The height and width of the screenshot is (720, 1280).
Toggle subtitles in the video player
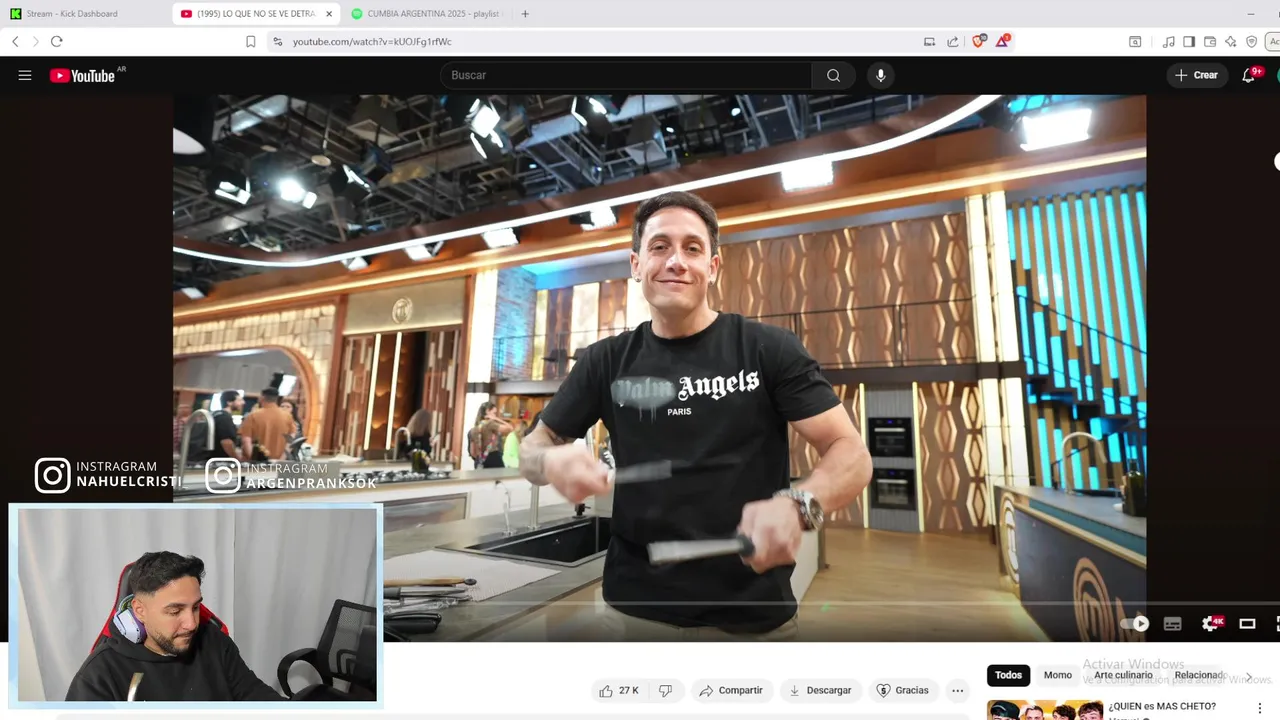point(1173,623)
